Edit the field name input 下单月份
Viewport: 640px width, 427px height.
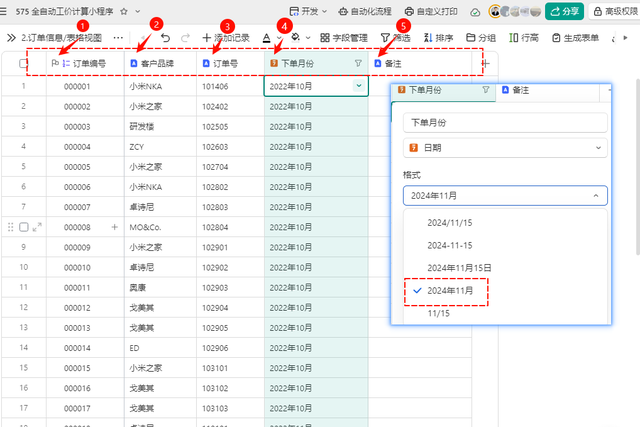pyautogui.click(x=505, y=123)
